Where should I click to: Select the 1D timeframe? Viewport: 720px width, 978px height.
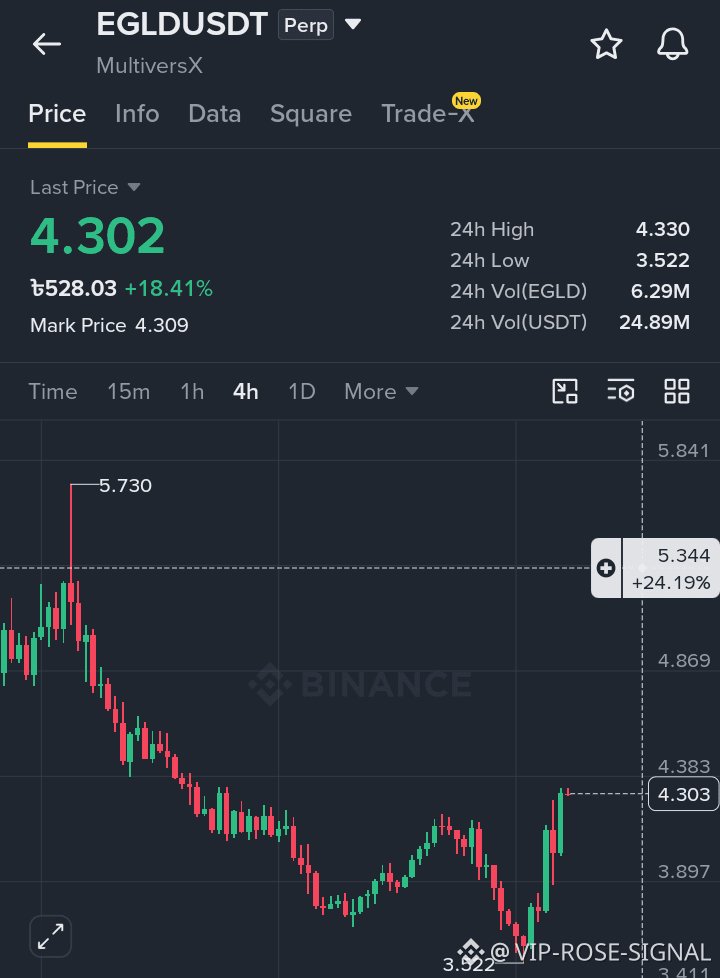[x=301, y=392]
